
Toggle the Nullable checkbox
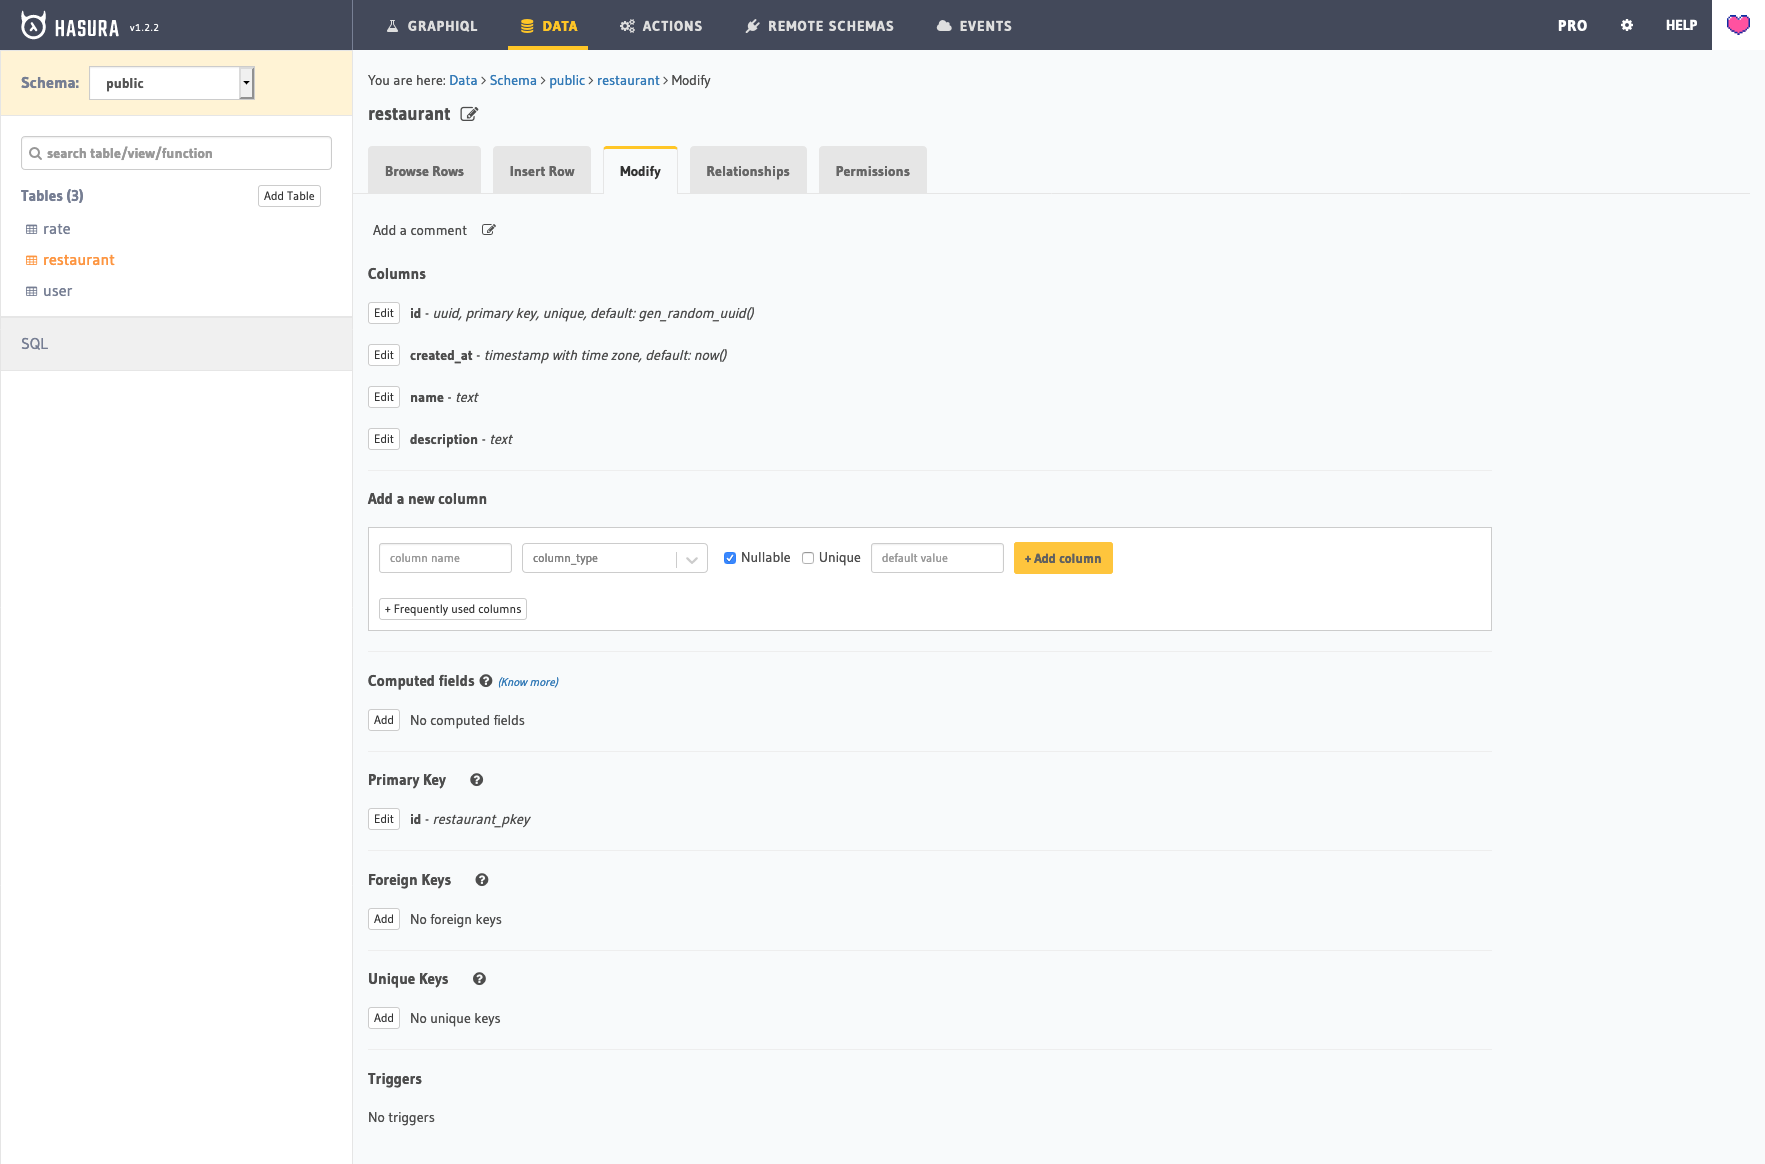click(730, 558)
